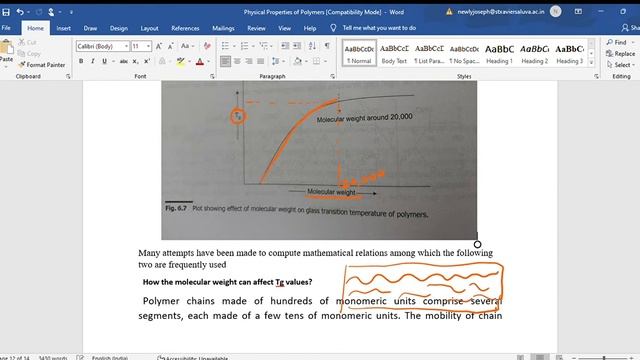The image size is (640, 360).
Task: Click the Replace command
Action: tap(620, 53)
